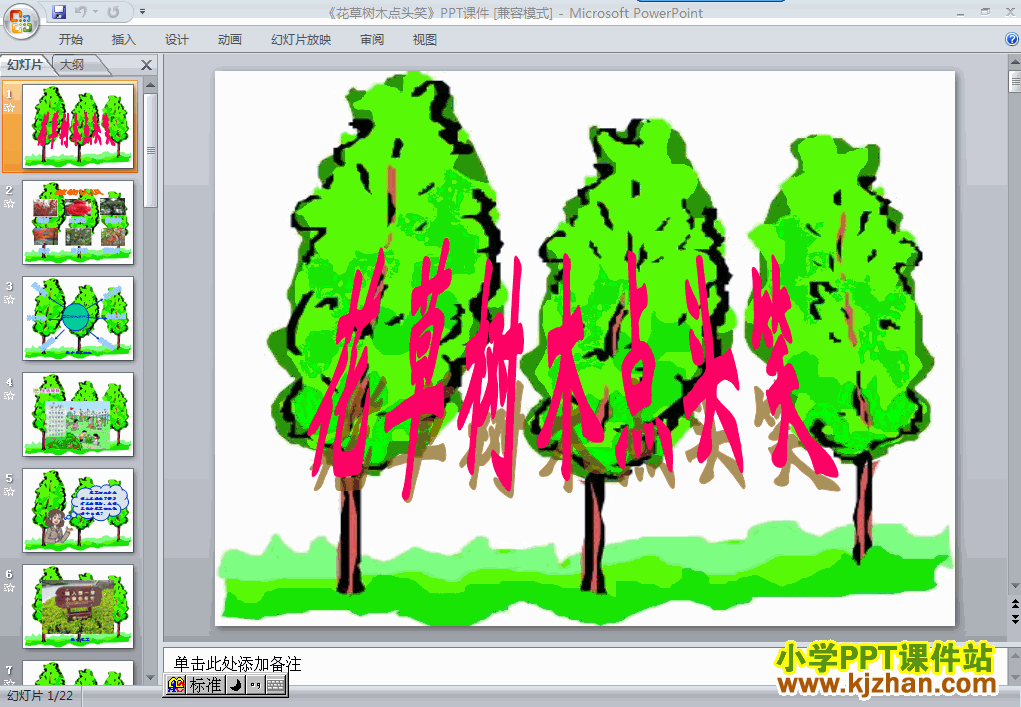The height and width of the screenshot is (707, 1021).
Task: Open the Office button menu
Action: click(x=21, y=21)
